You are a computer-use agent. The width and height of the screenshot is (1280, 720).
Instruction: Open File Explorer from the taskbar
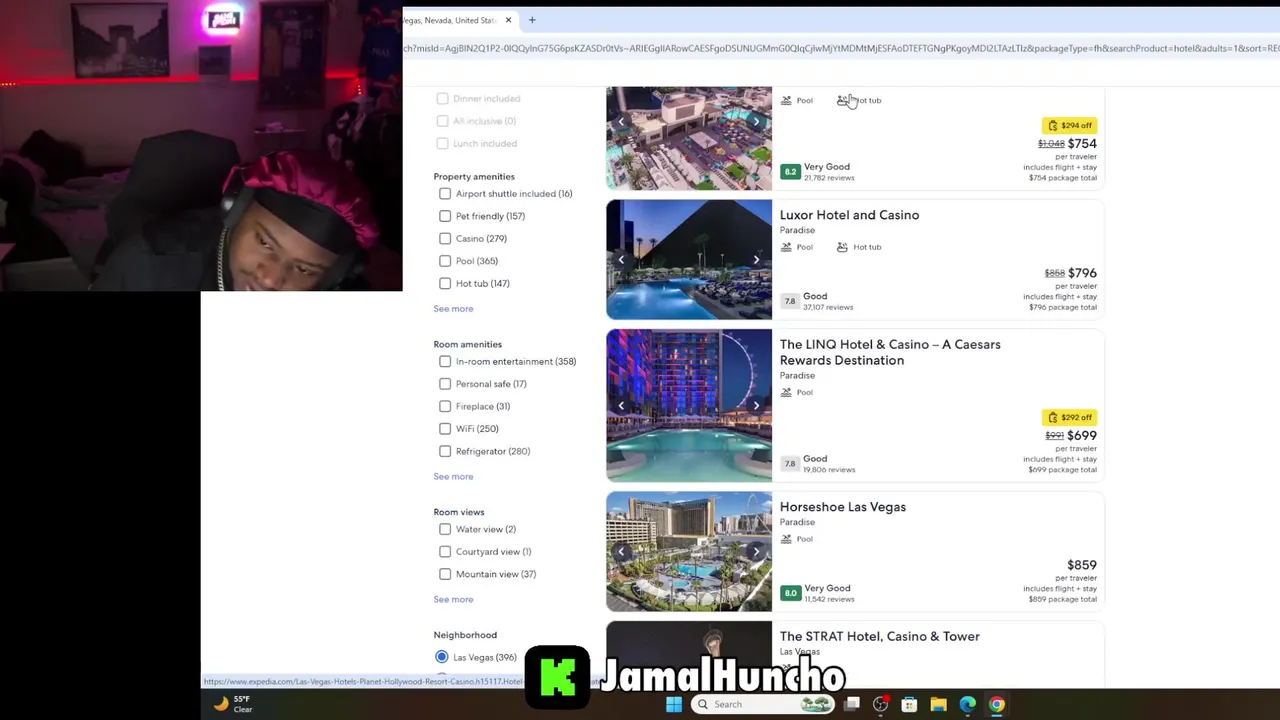click(x=938, y=704)
